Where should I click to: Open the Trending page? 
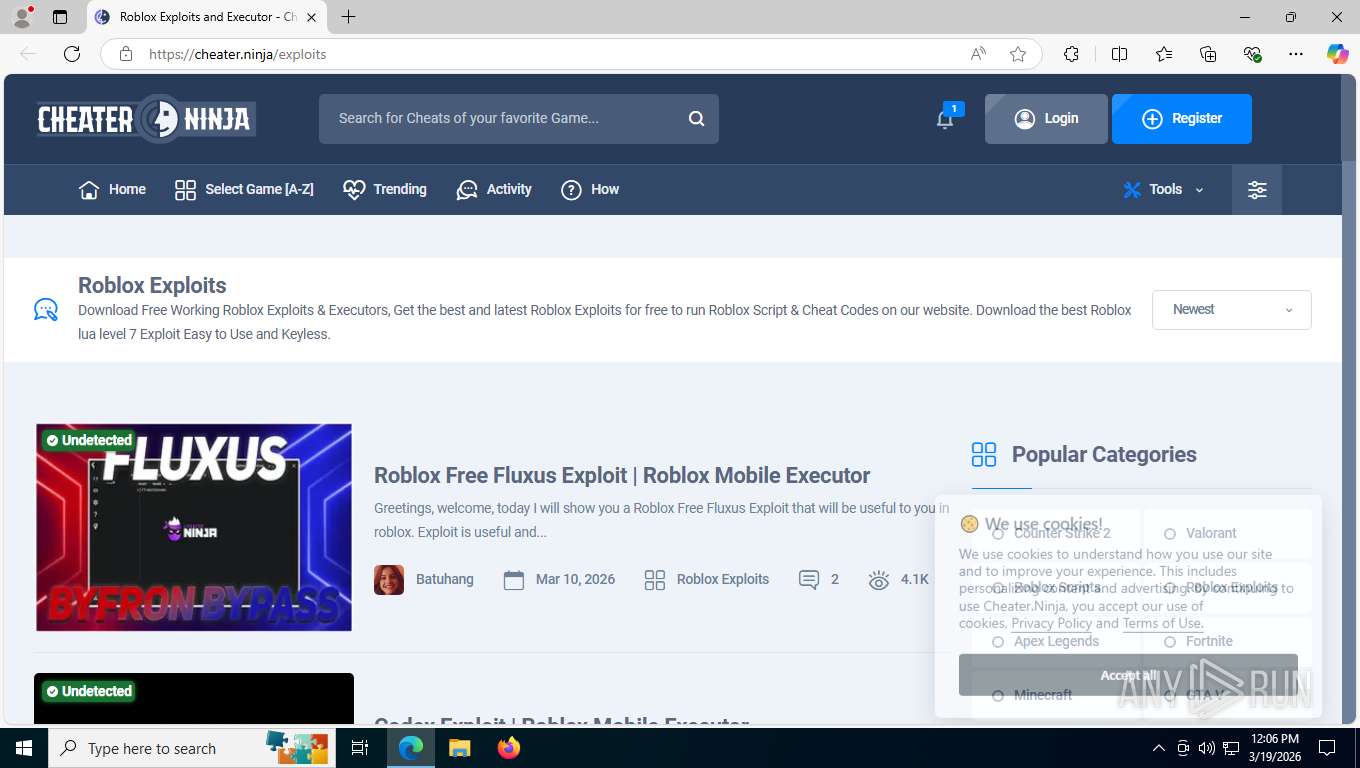385,190
